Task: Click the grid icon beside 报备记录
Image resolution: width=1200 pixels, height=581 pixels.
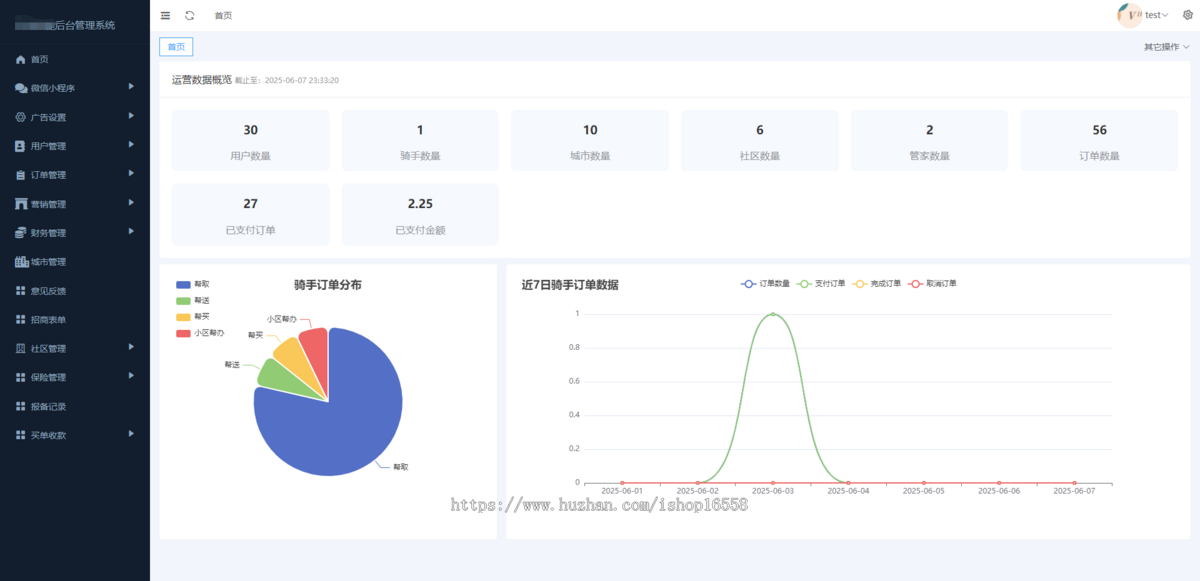Action: click(21, 407)
